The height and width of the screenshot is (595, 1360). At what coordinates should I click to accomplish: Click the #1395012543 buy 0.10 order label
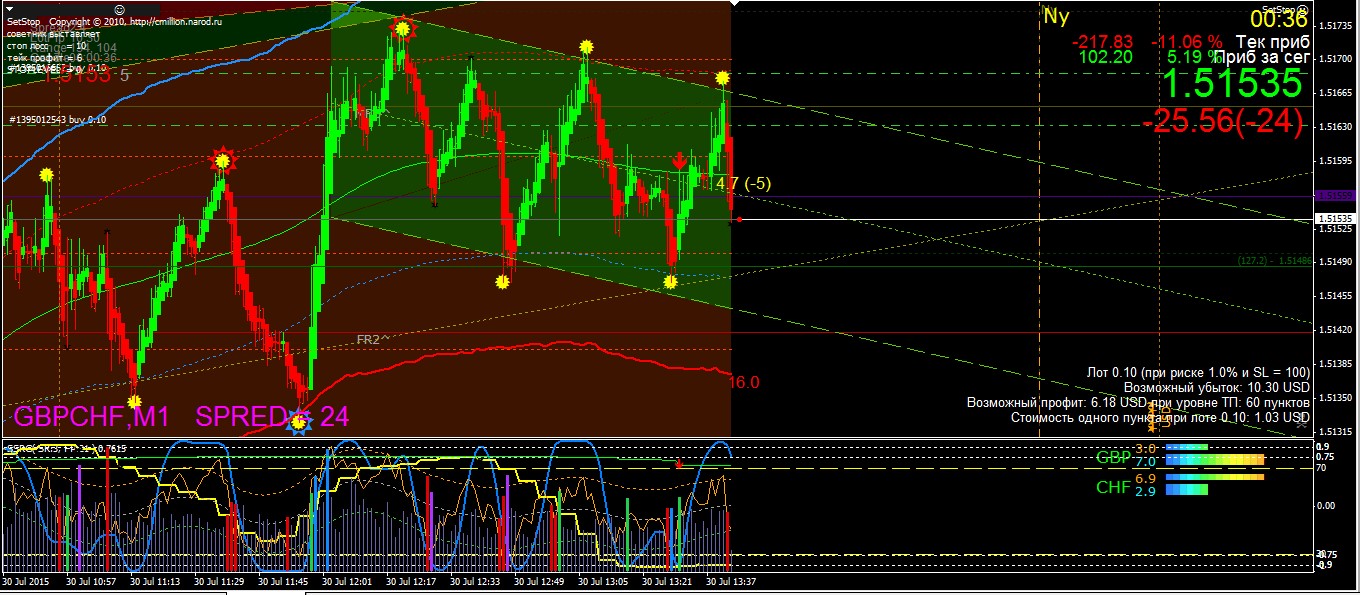pos(58,120)
